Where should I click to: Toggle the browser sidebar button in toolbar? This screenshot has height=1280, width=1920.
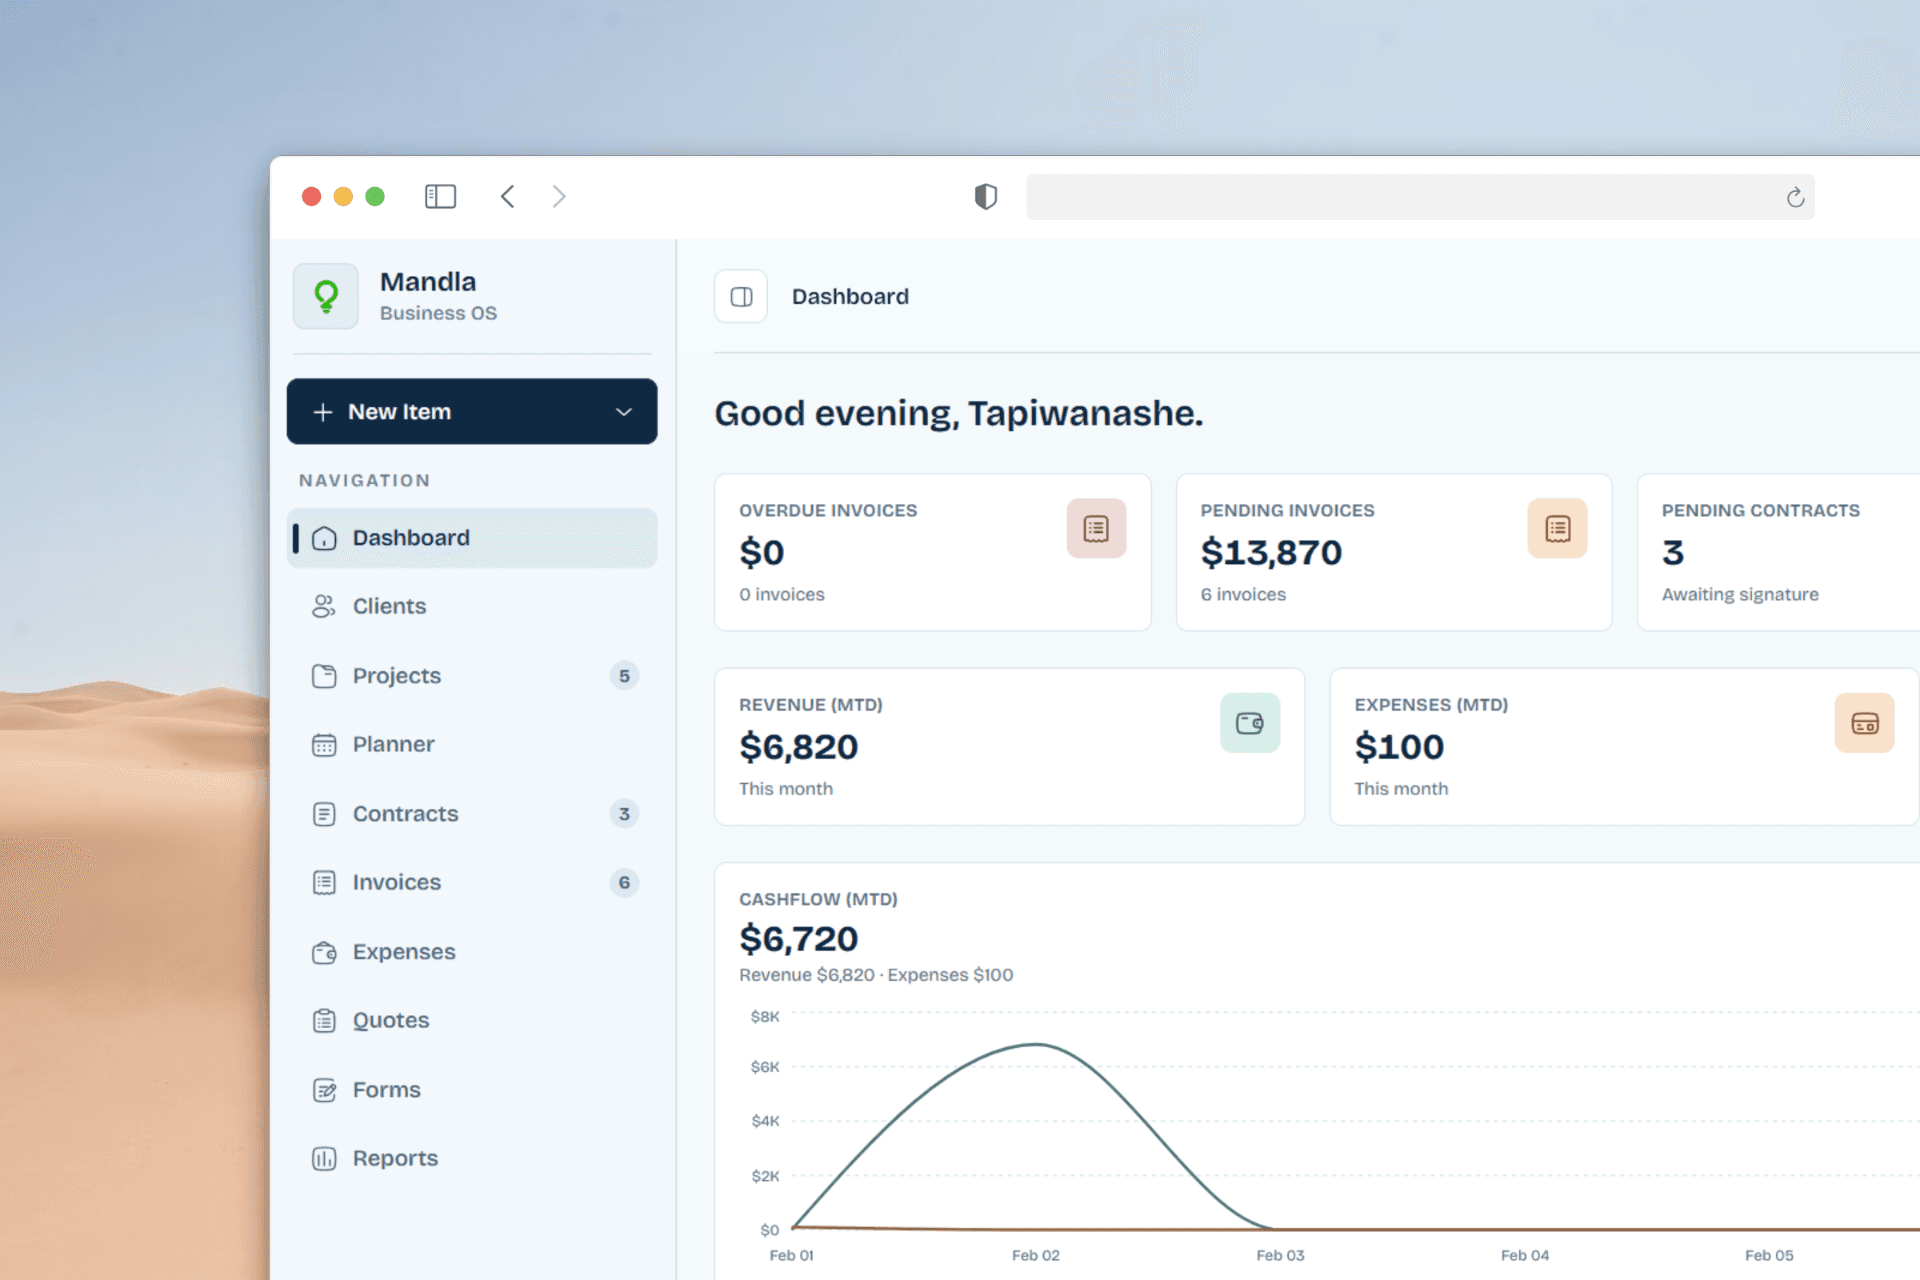click(x=440, y=196)
